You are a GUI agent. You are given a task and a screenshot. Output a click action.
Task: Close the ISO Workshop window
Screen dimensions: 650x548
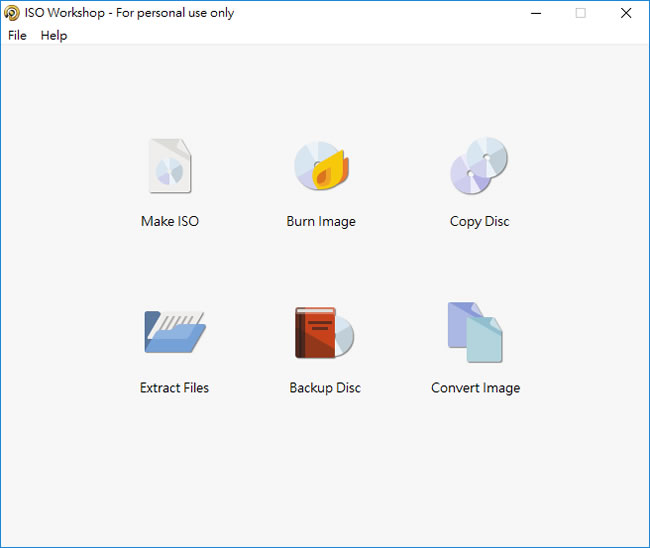(x=626, y=13)
